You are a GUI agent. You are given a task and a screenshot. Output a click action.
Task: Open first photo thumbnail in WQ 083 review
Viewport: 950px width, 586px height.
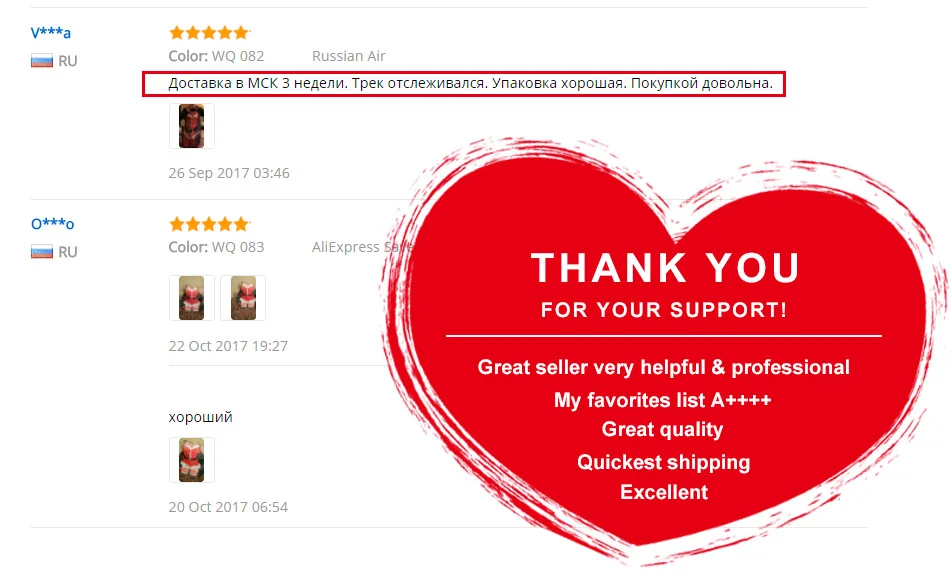tap(191, 298)
